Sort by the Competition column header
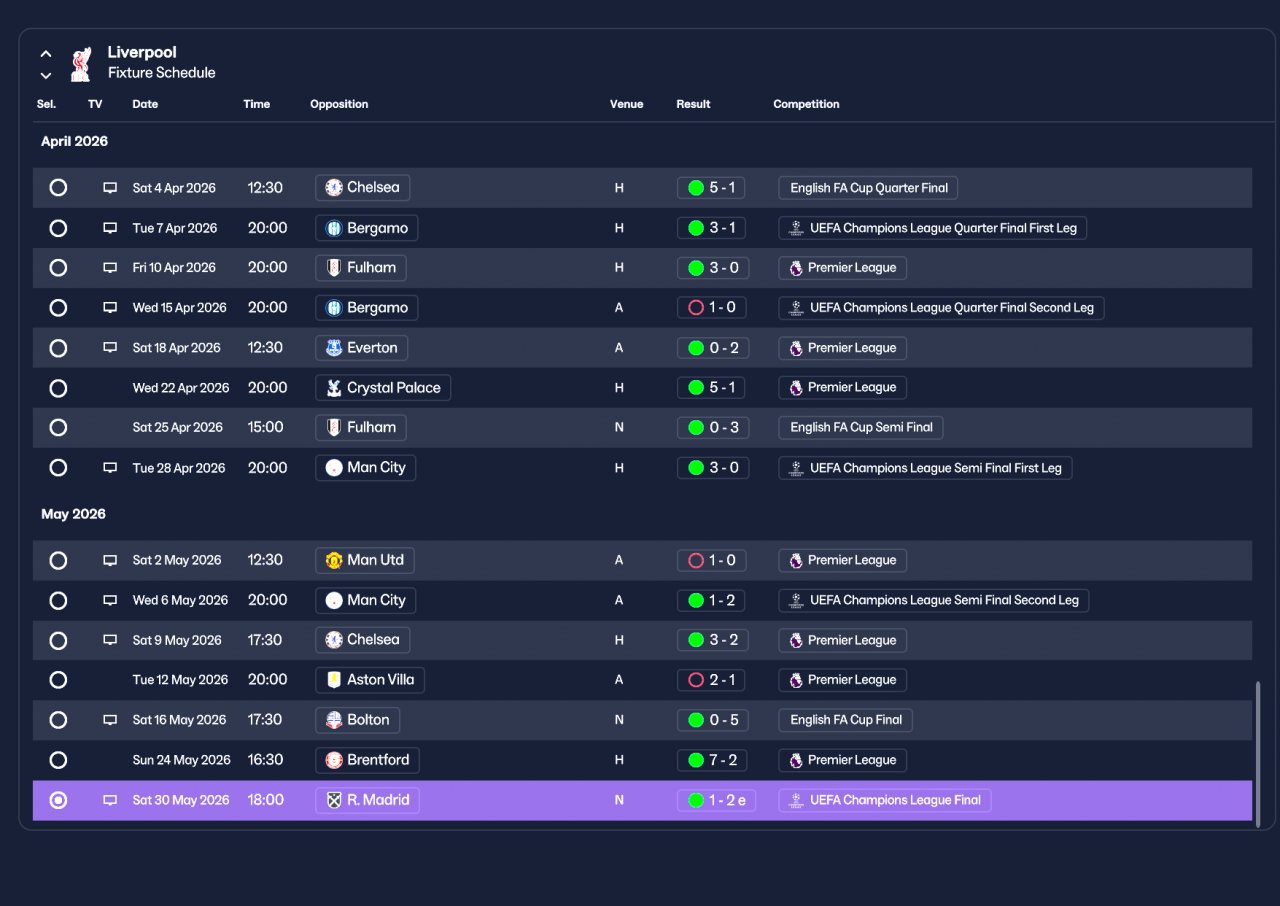 coord(806,104)
